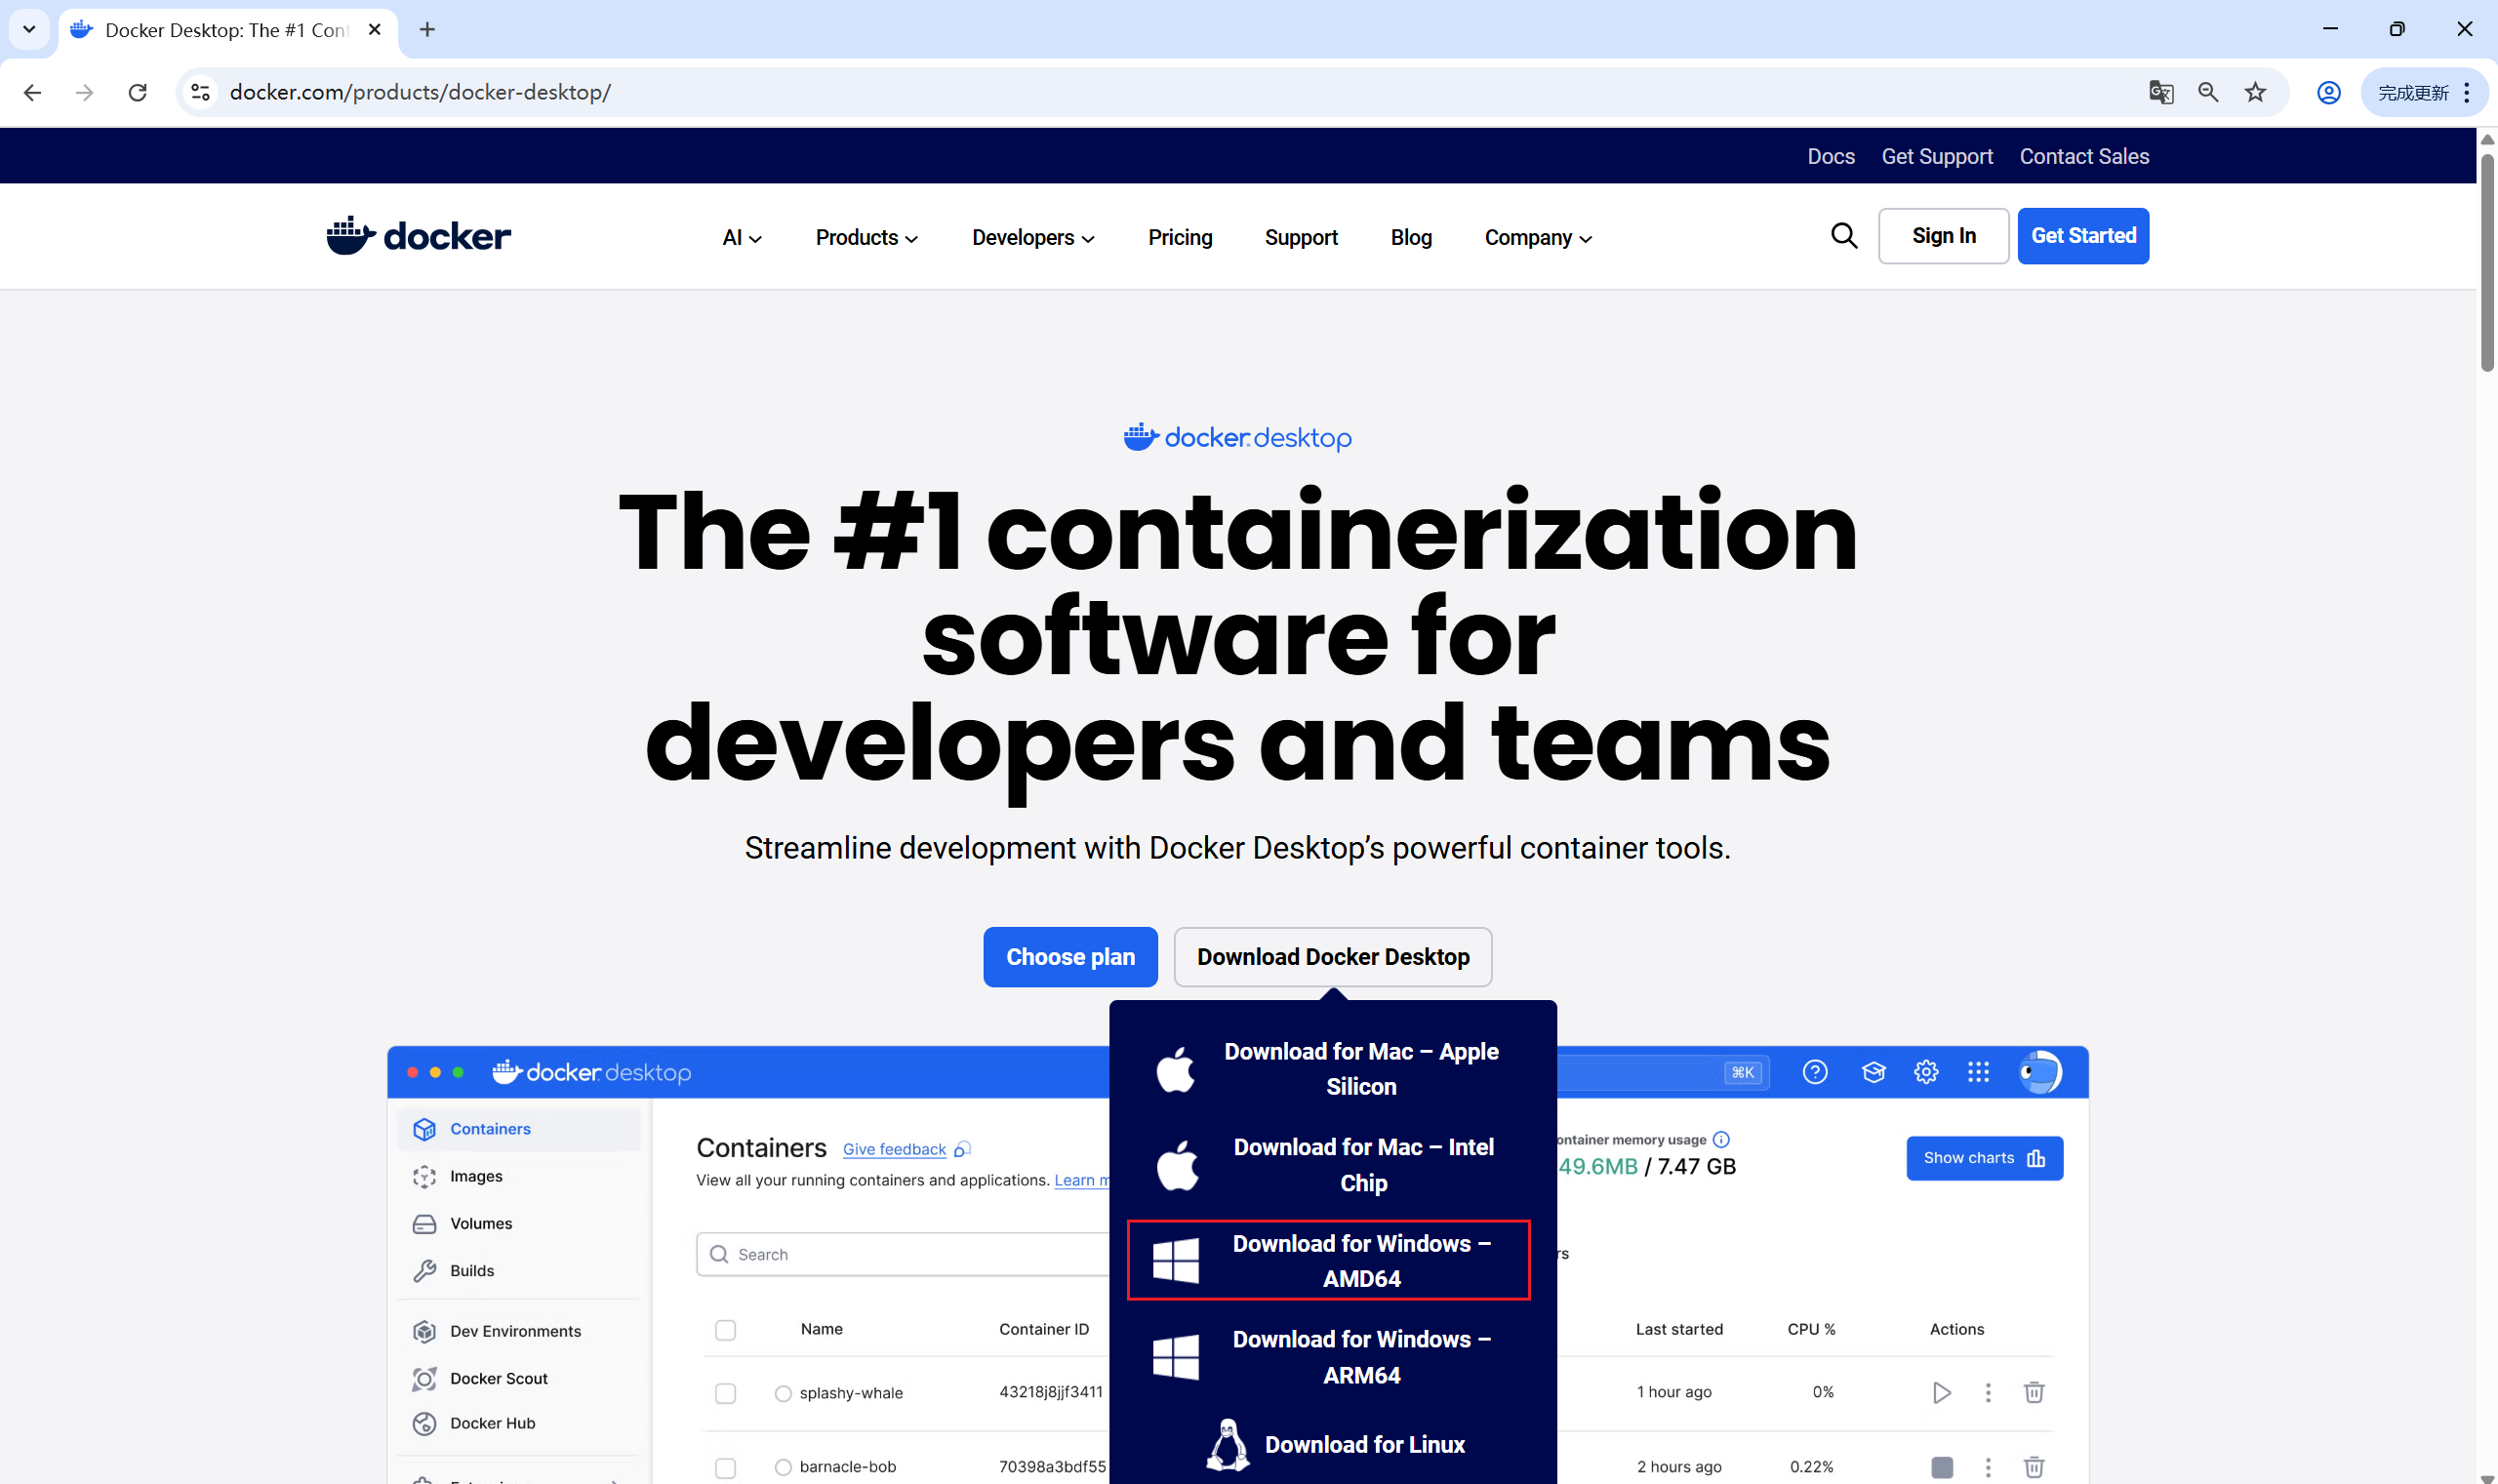Expand the Company navigation dropdown
Image resolution: width=2498 pixels, height=1484 pixels.
tap(1538, 238)
